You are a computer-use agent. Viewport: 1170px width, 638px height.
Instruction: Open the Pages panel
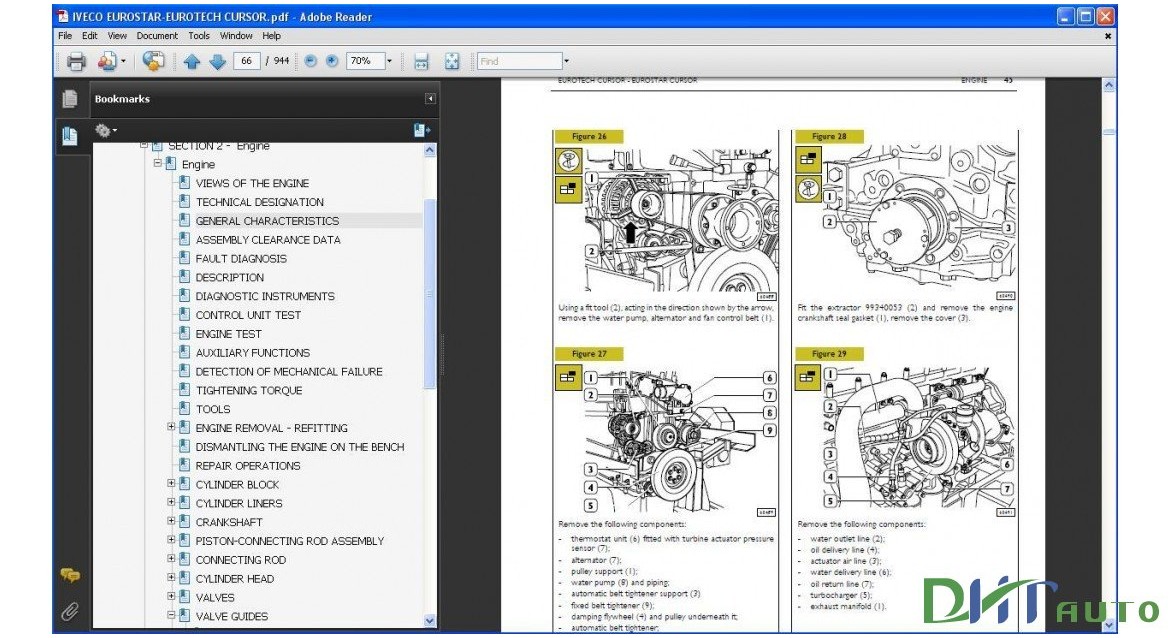(69, 98)
